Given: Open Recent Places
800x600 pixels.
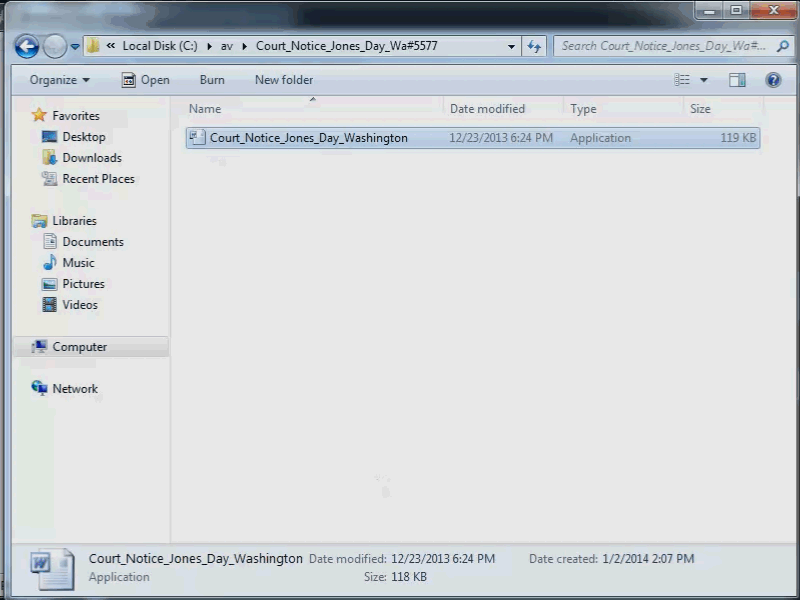Looking at the screenshot, I should 98,179.
